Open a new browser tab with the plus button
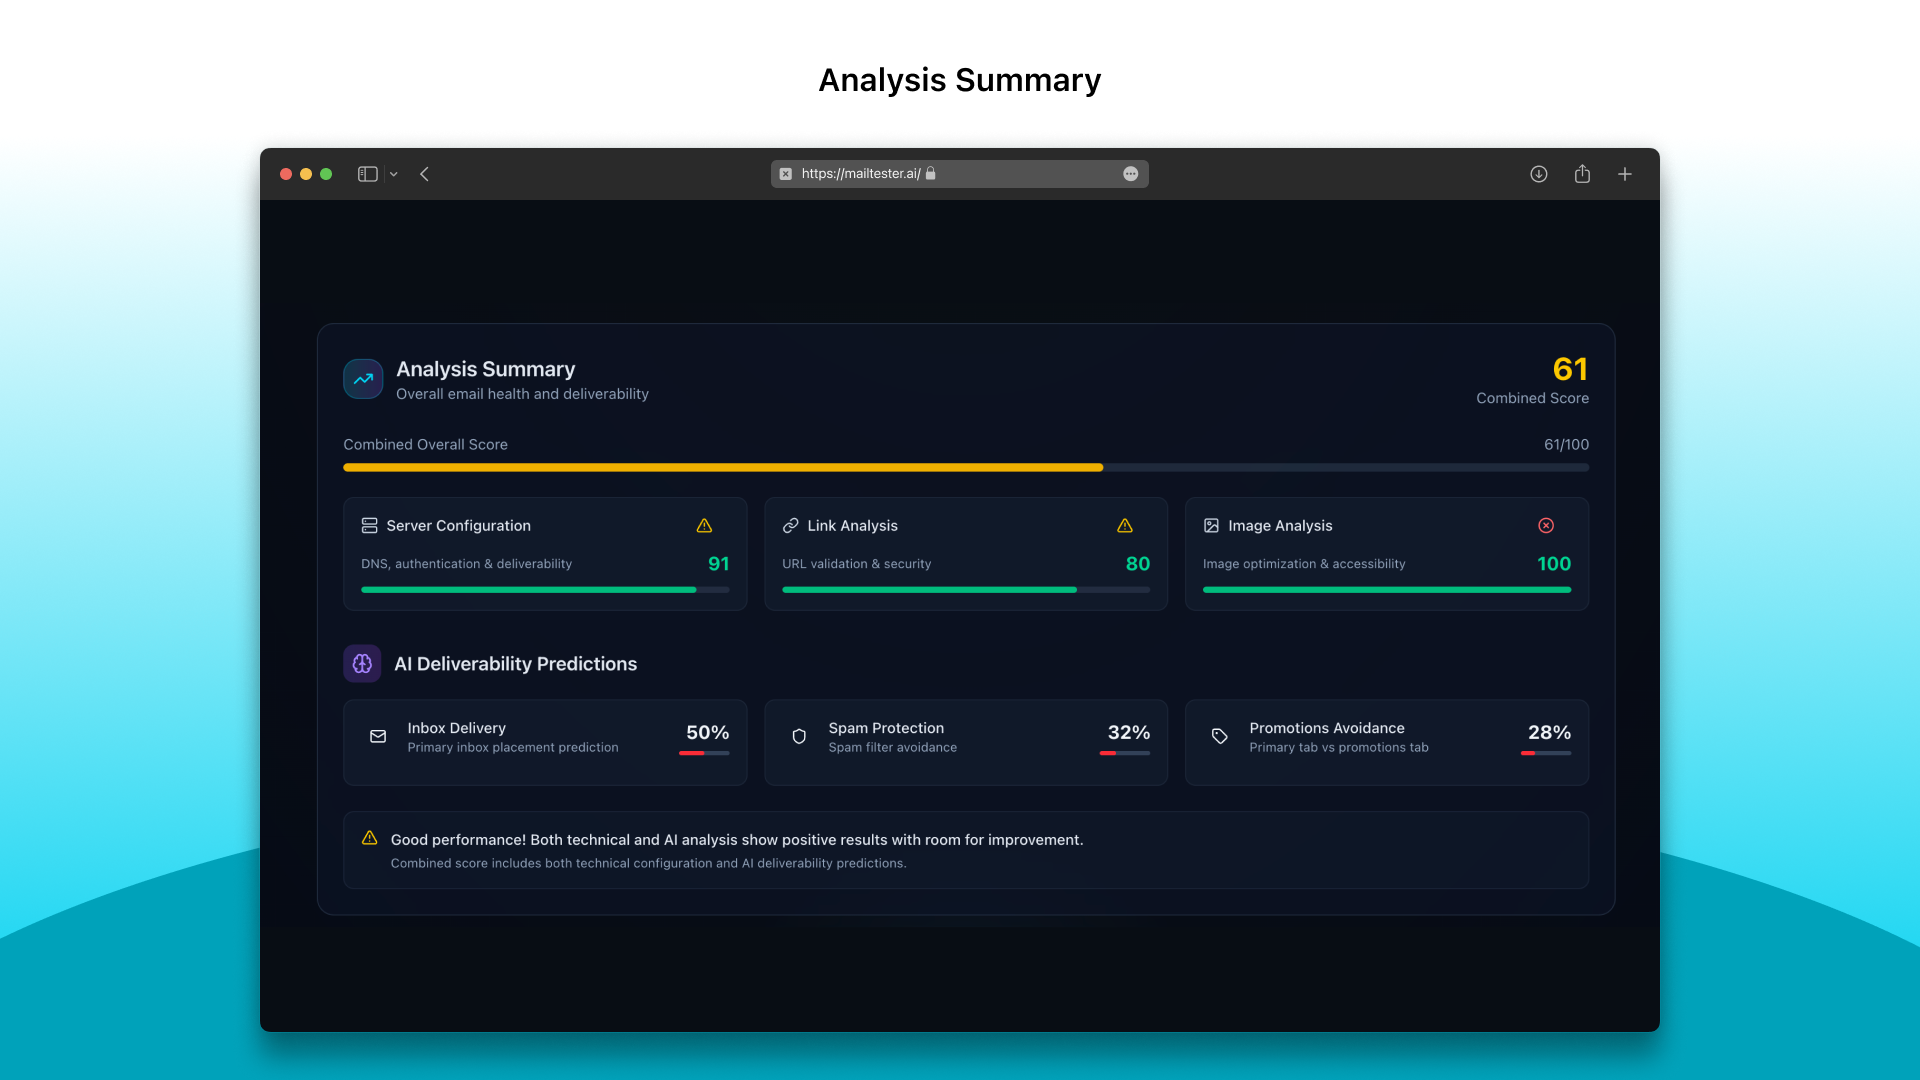This screenshot has height=1080, width=1920. (x=1625, y=173)
